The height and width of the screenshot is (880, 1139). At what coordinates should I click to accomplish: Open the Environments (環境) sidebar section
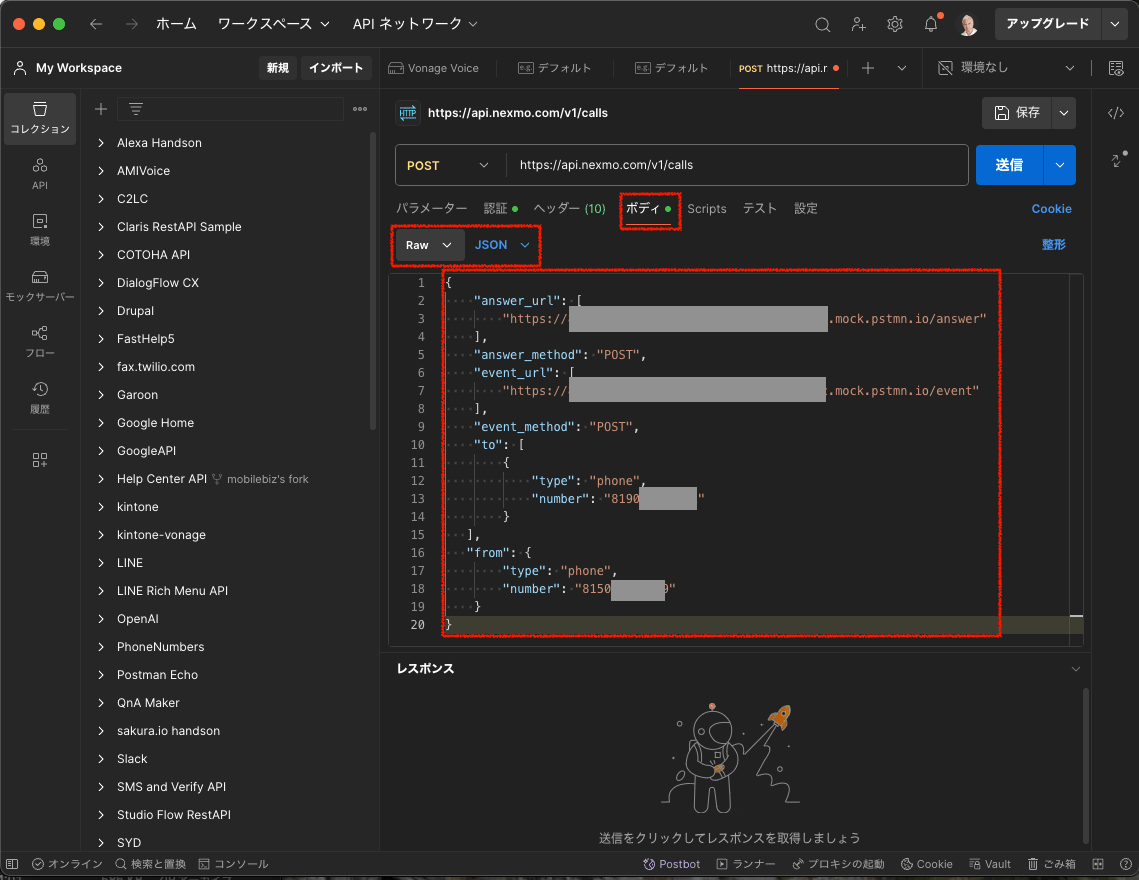pos(40,230)
